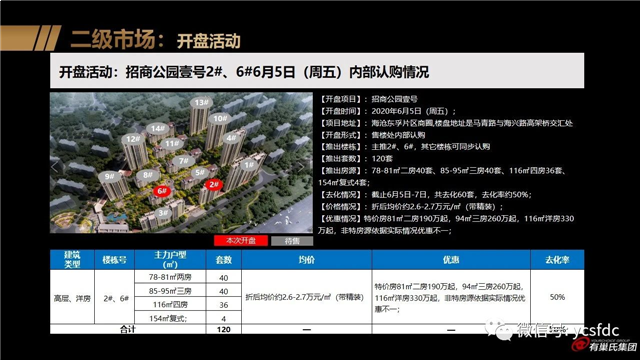Click the red 2# building marker
Image resolution: width=640 pixels, height=360 pixels.
pos(213,184)
